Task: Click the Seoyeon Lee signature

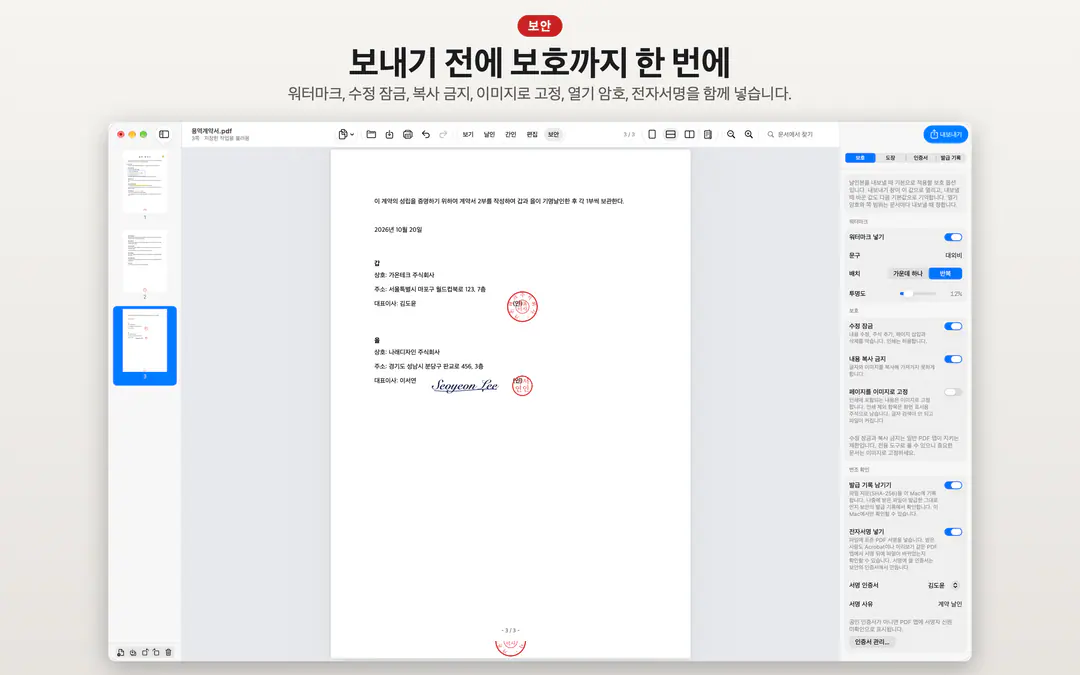Action: (464, 386)
